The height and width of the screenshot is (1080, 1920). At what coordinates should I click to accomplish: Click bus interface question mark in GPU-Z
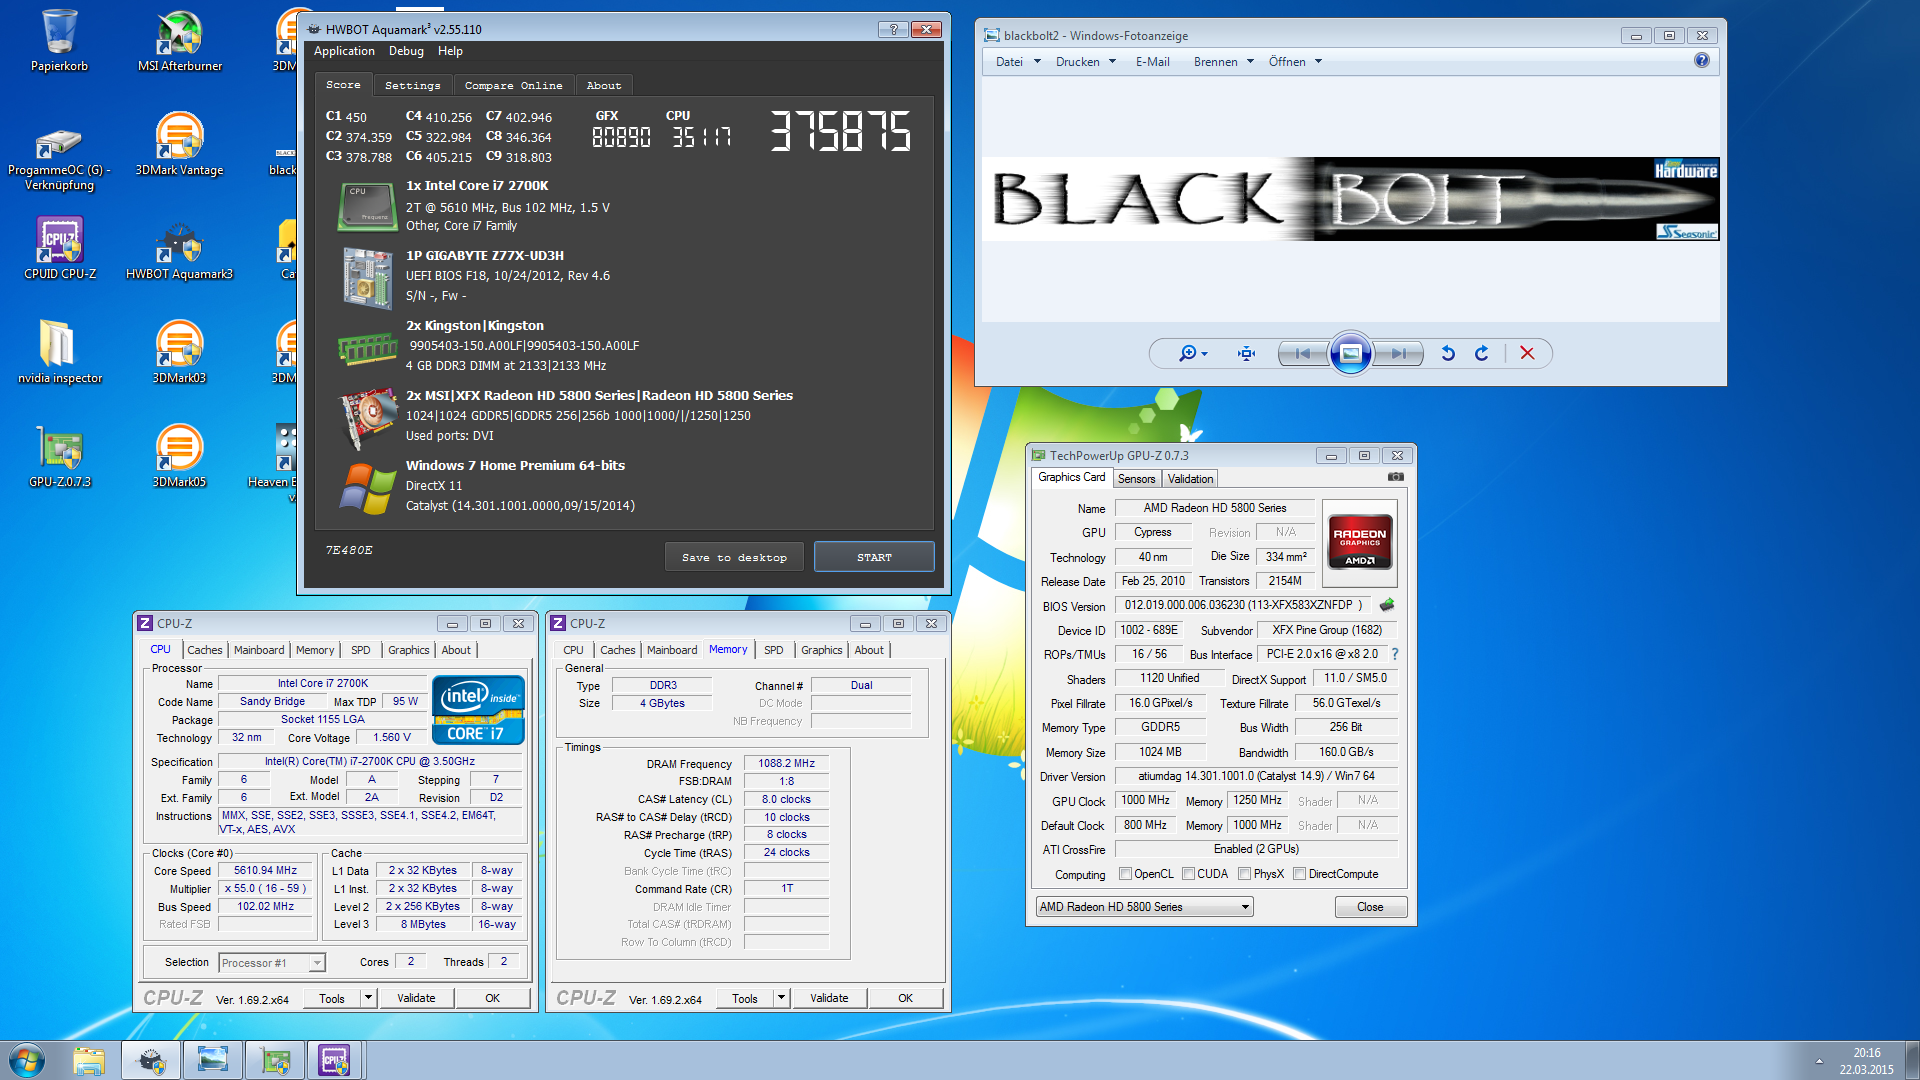point(1395,654)
